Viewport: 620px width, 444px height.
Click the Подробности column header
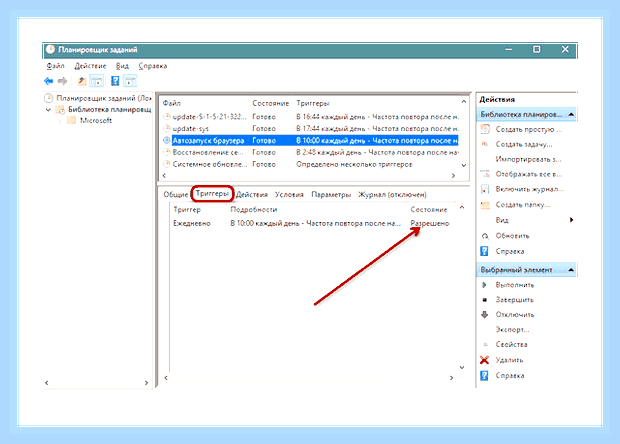click(253, 210)
